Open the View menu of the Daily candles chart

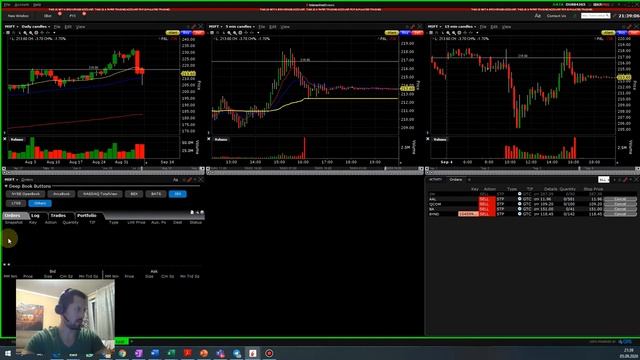pyautogui.click(x=81, y=27)
